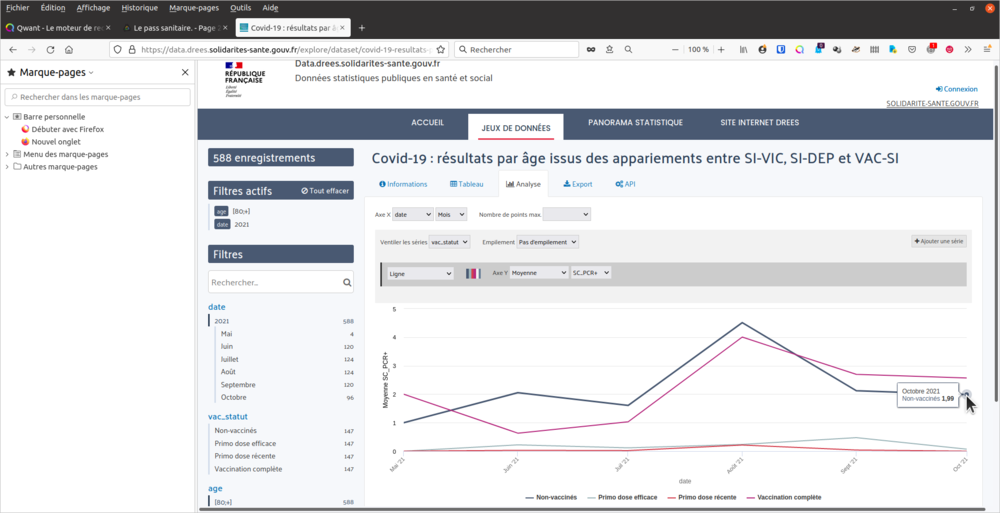Toggle the Non-vaccinés series in the chart legend
Image resolution: width=1000 pixels, height=513 pixels.
551,497
